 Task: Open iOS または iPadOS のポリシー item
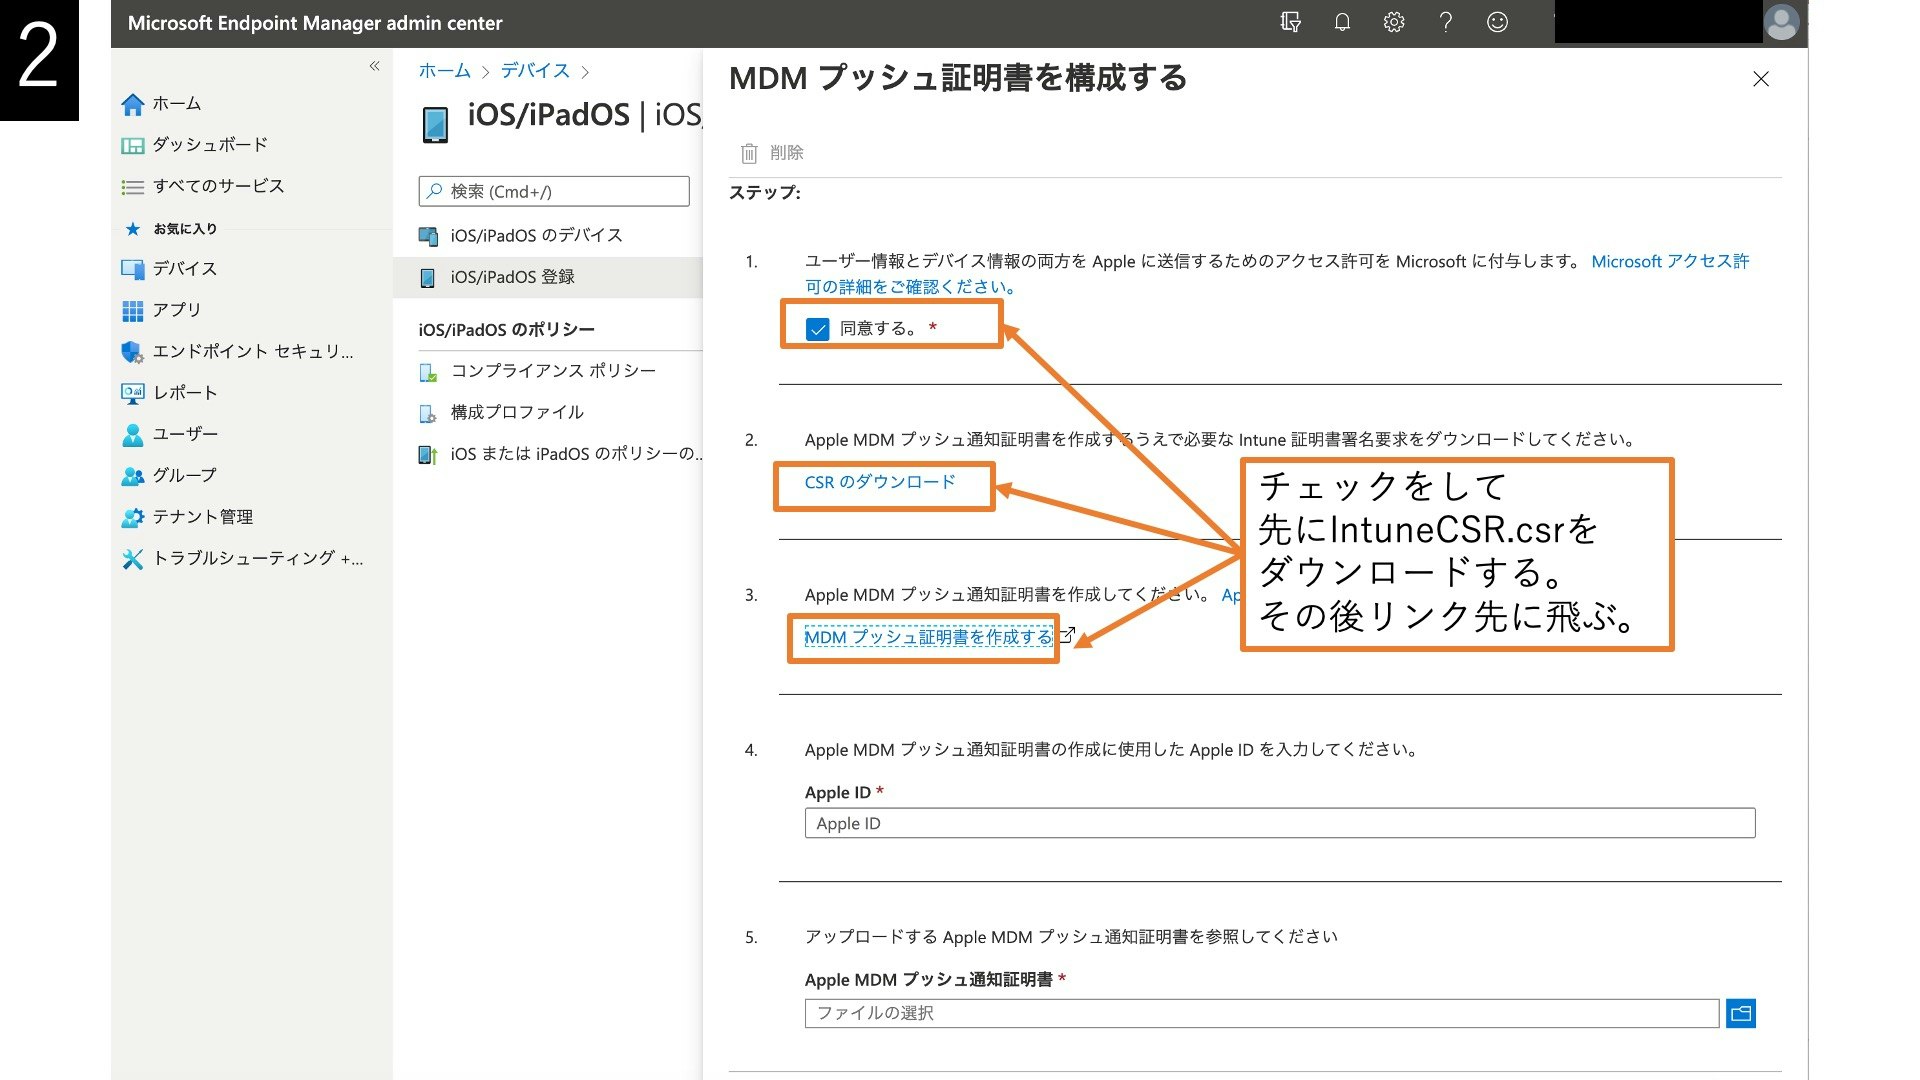tap(559, 455)
